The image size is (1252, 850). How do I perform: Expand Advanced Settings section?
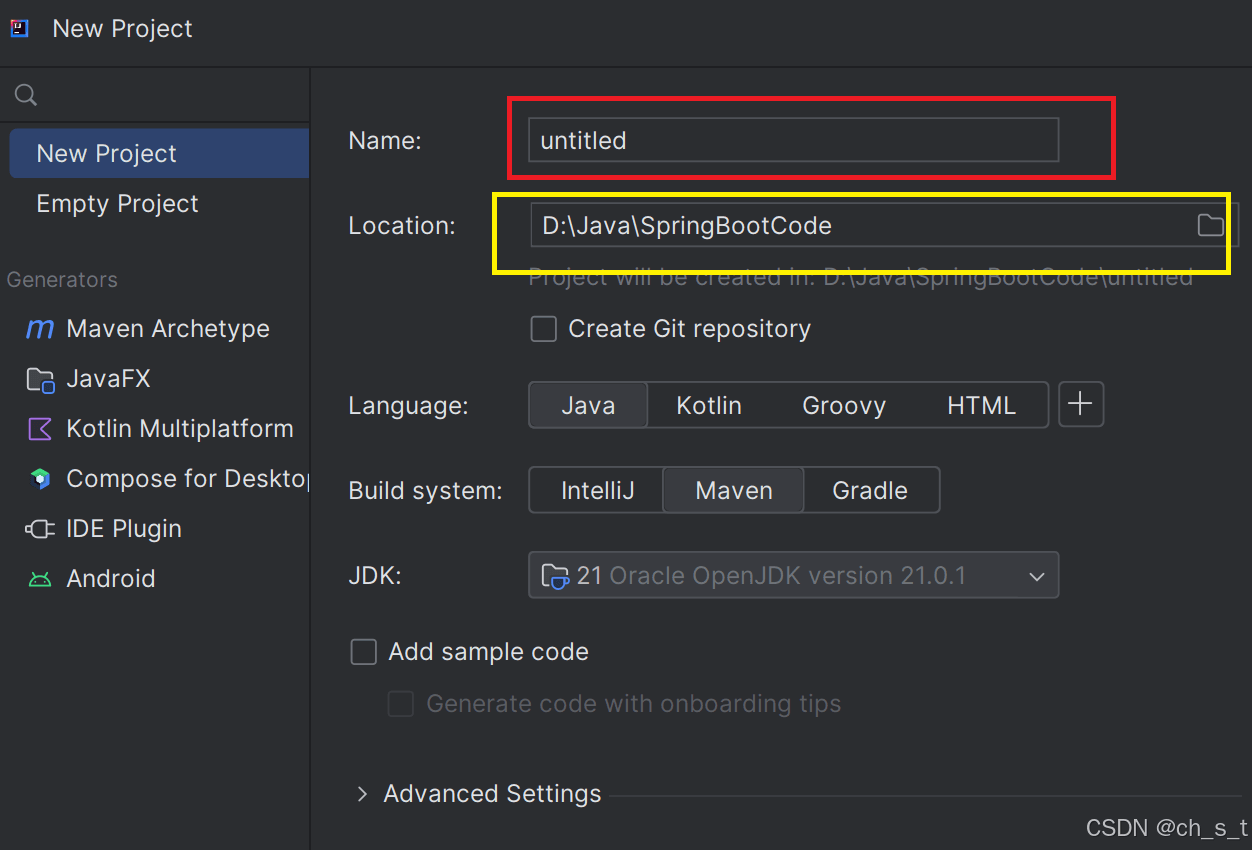[361, 794]
